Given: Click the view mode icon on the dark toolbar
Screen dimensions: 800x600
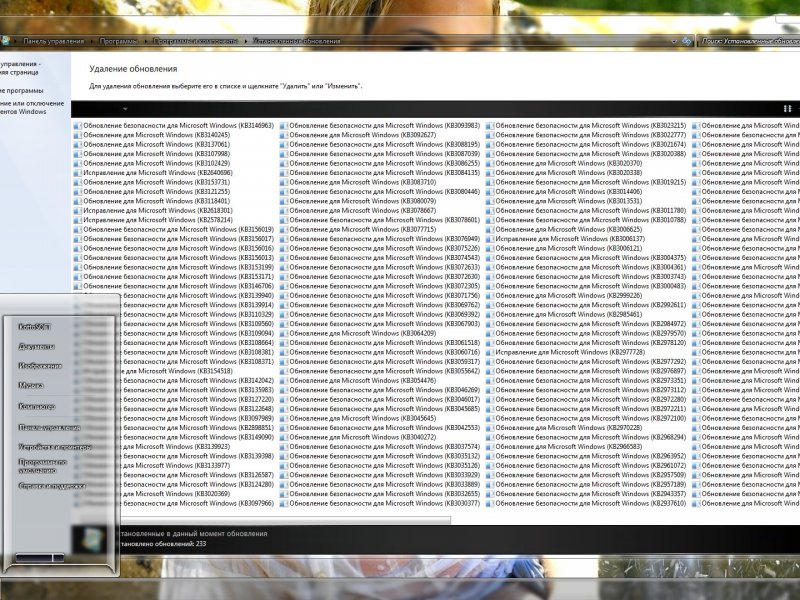Looking at the screenshot, I should [x=787, y=109].
